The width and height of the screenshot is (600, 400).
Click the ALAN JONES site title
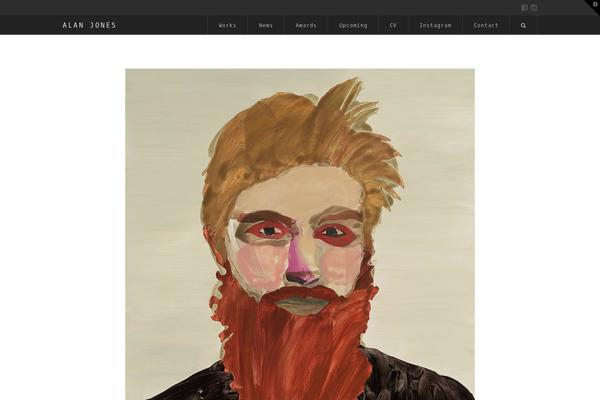[x=89, y=25]
